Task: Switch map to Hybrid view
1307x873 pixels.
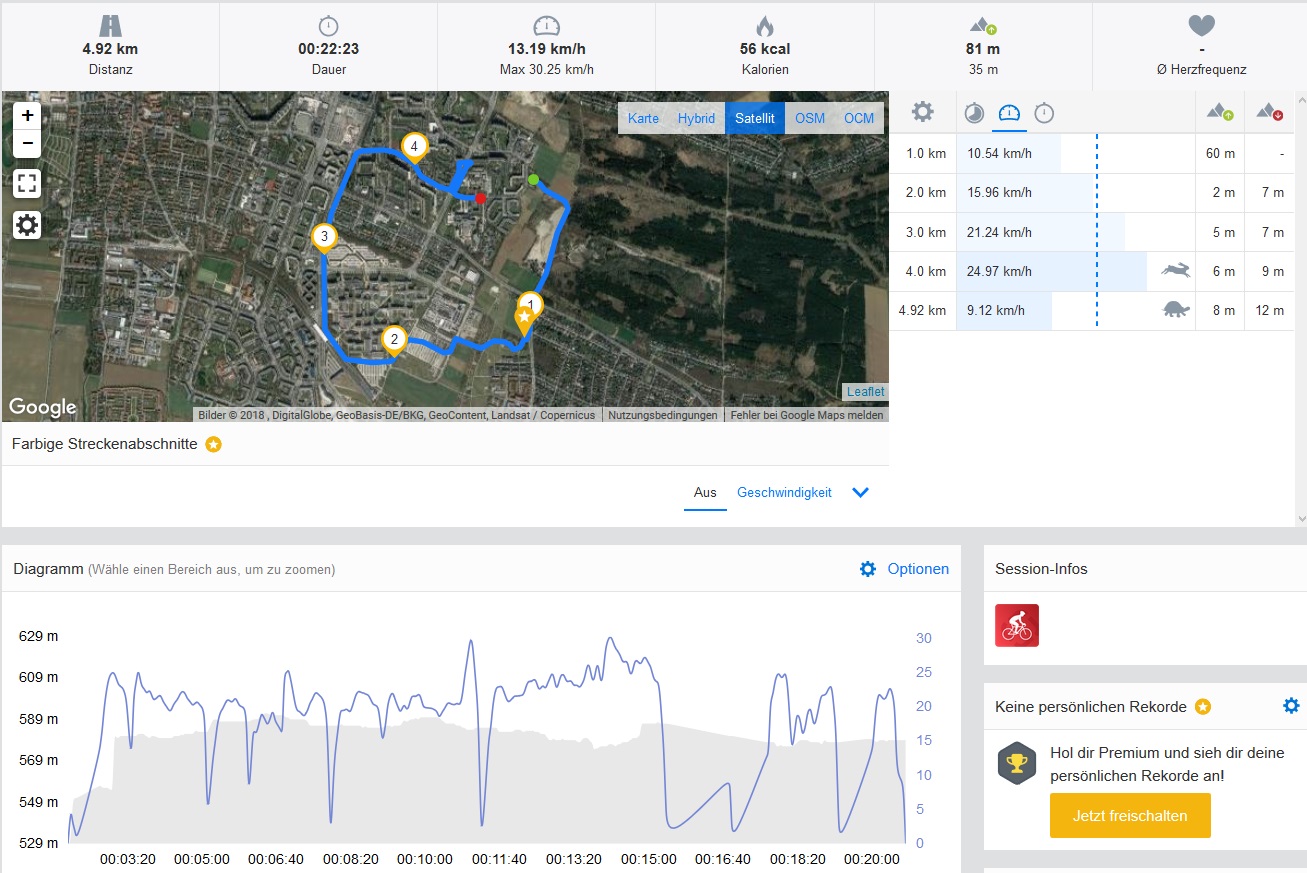Action: pyautogui.click(x=696, y=118)
